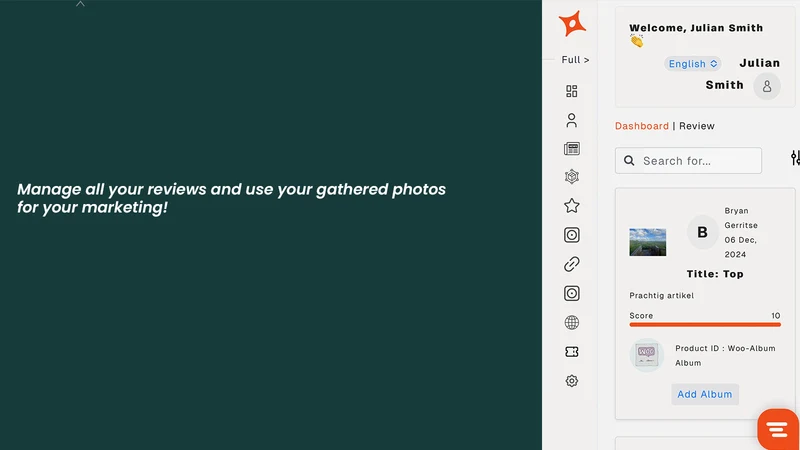Click the Add Album button
Viewport: 800px width, 450px height.
pyautogui.click(x=705, y=394)
